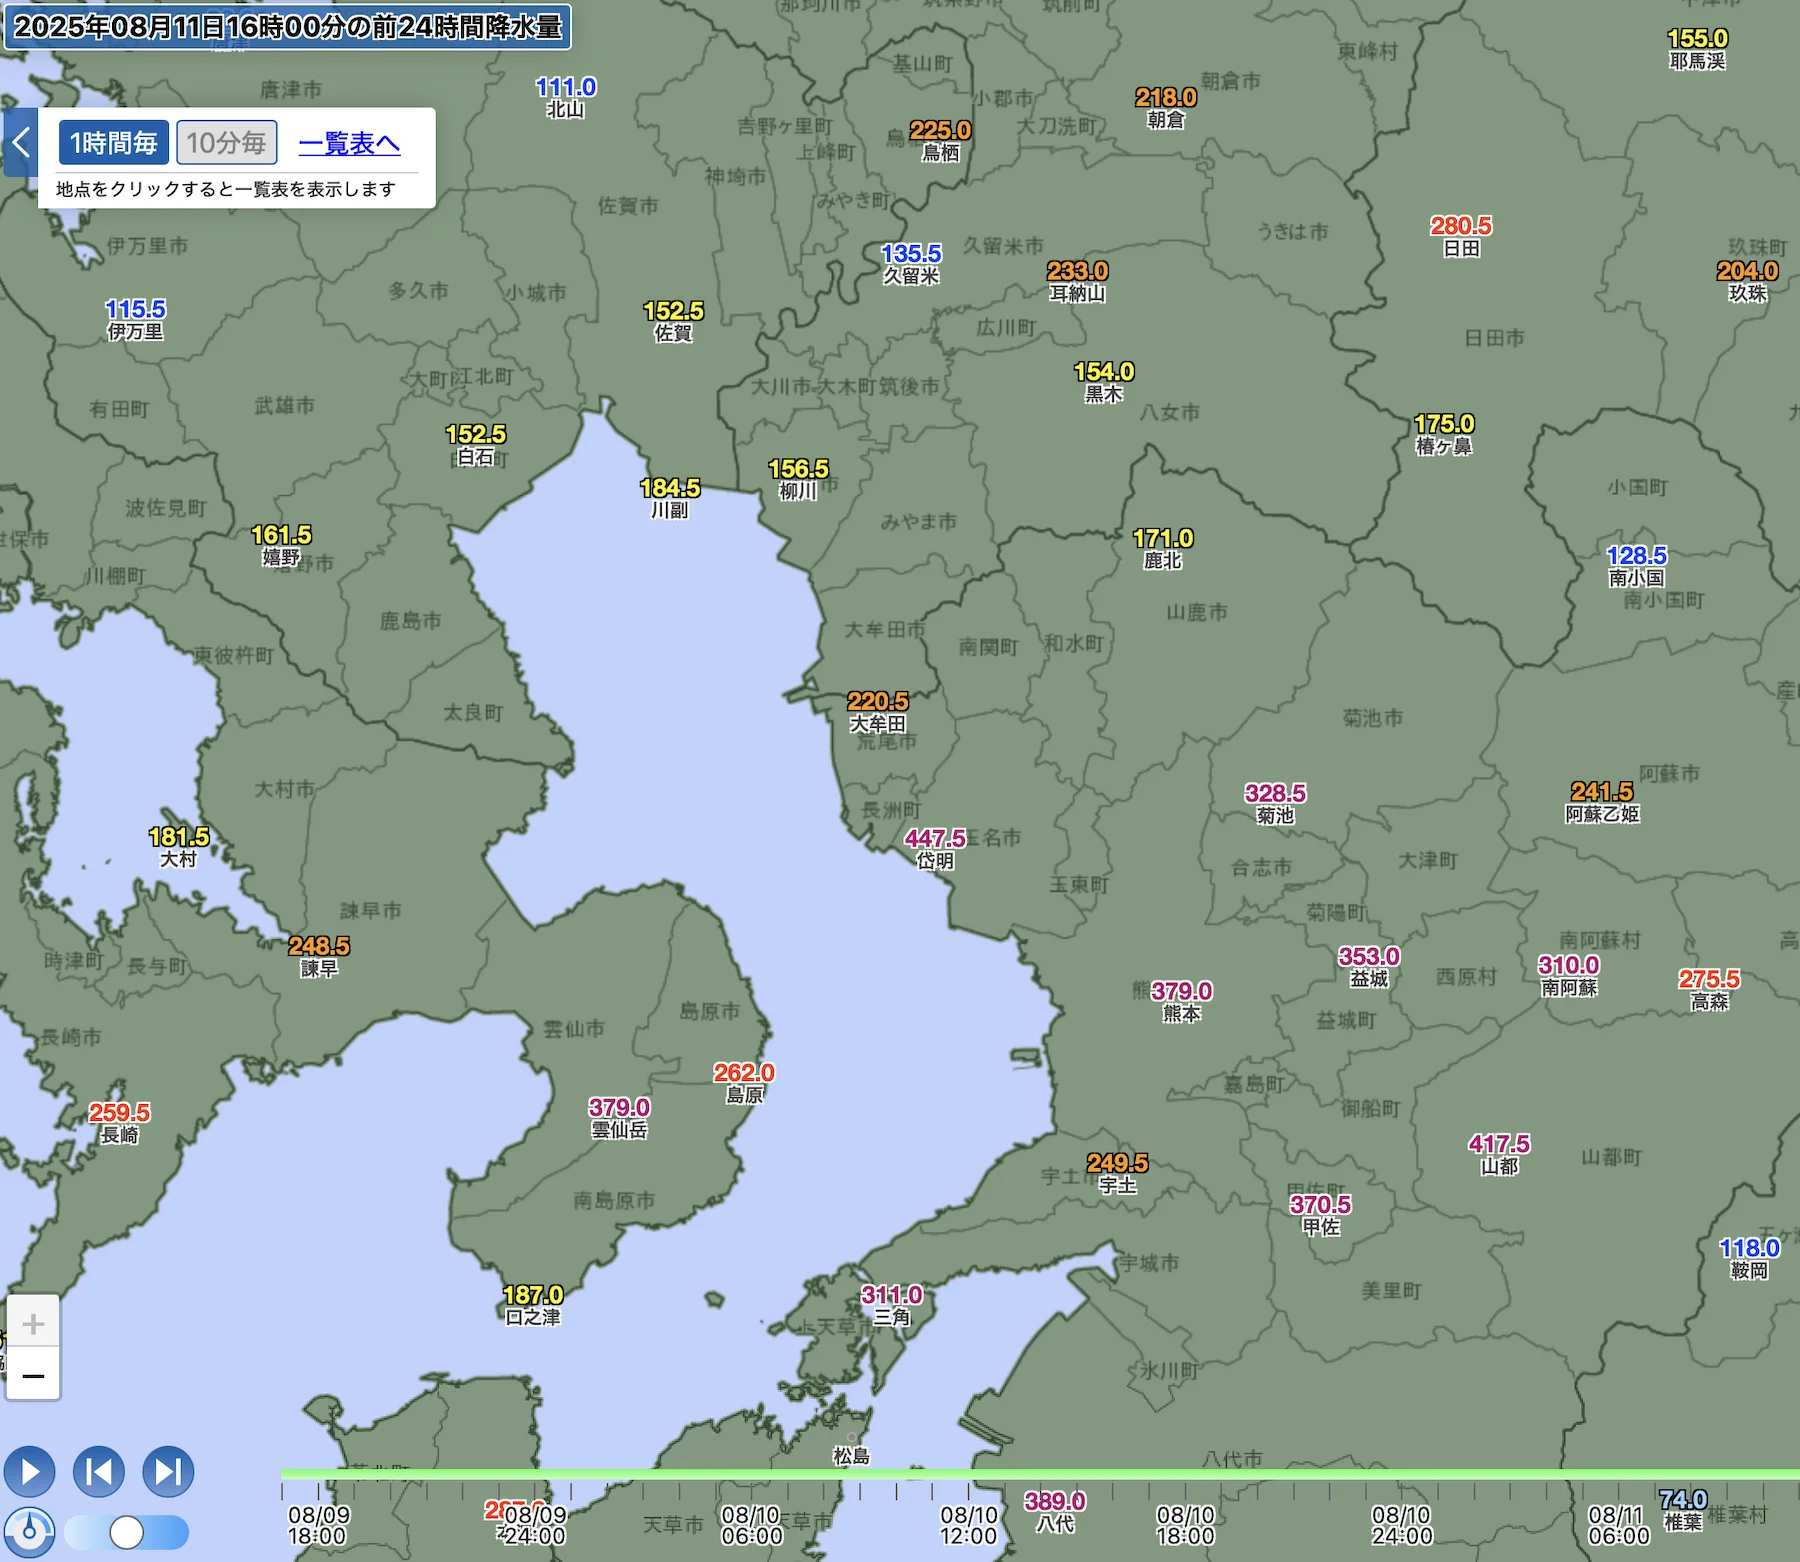The image size is (1800, 1562).
Task: Click the 伊万里 station value 115.5
Action: (x=135, y=310)
